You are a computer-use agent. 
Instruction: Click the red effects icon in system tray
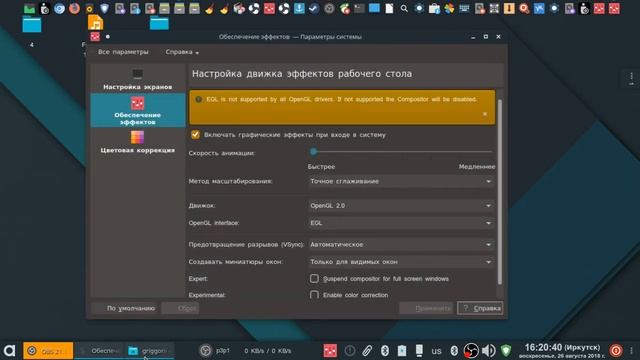pyautogui.click(x=330, y=350)
